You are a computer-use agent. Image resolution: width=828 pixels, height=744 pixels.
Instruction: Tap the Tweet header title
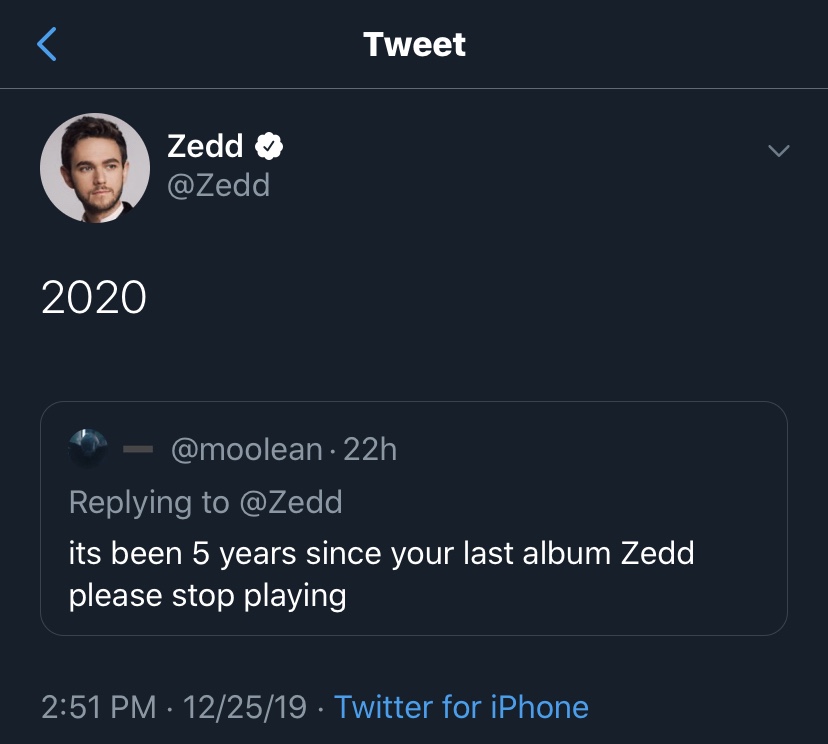(x=414, y=44)
